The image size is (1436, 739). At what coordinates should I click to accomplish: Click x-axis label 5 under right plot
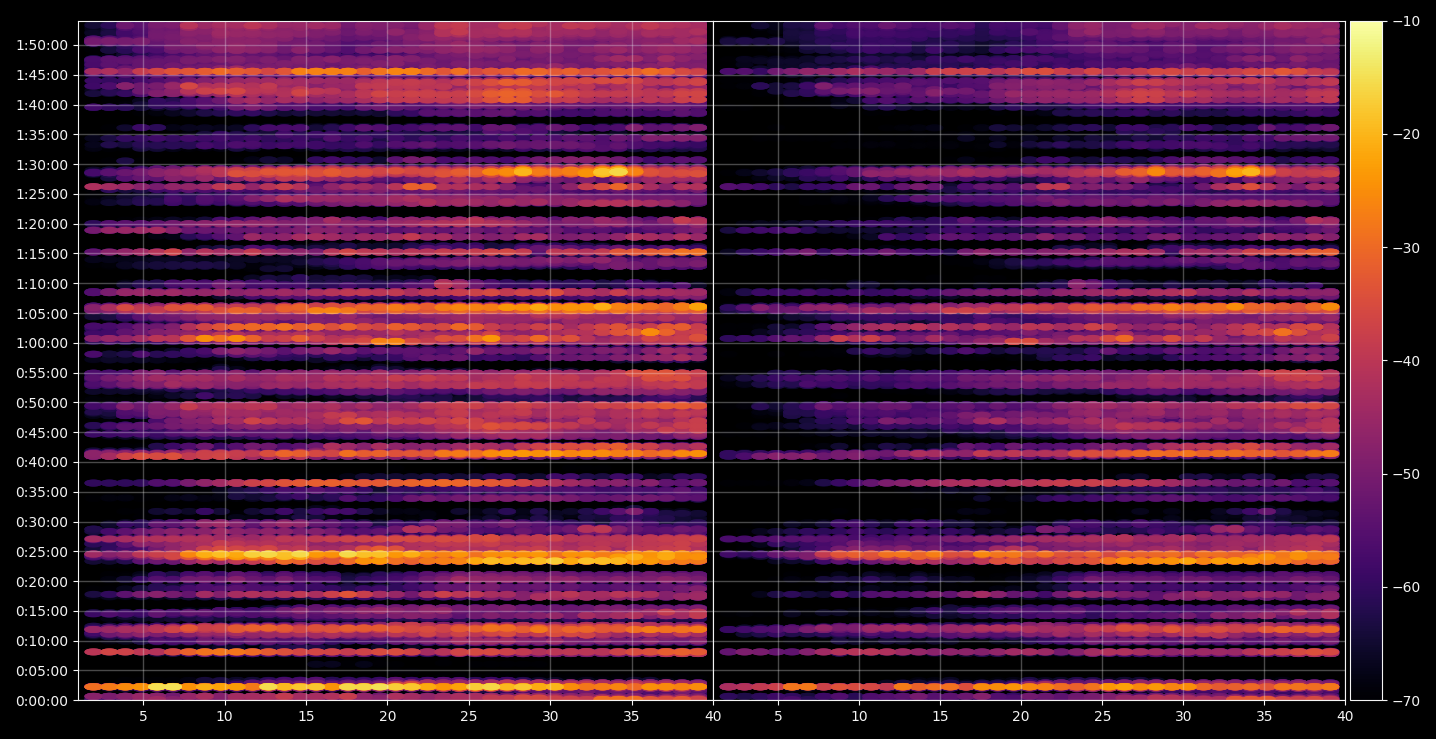tap(778, 717)
